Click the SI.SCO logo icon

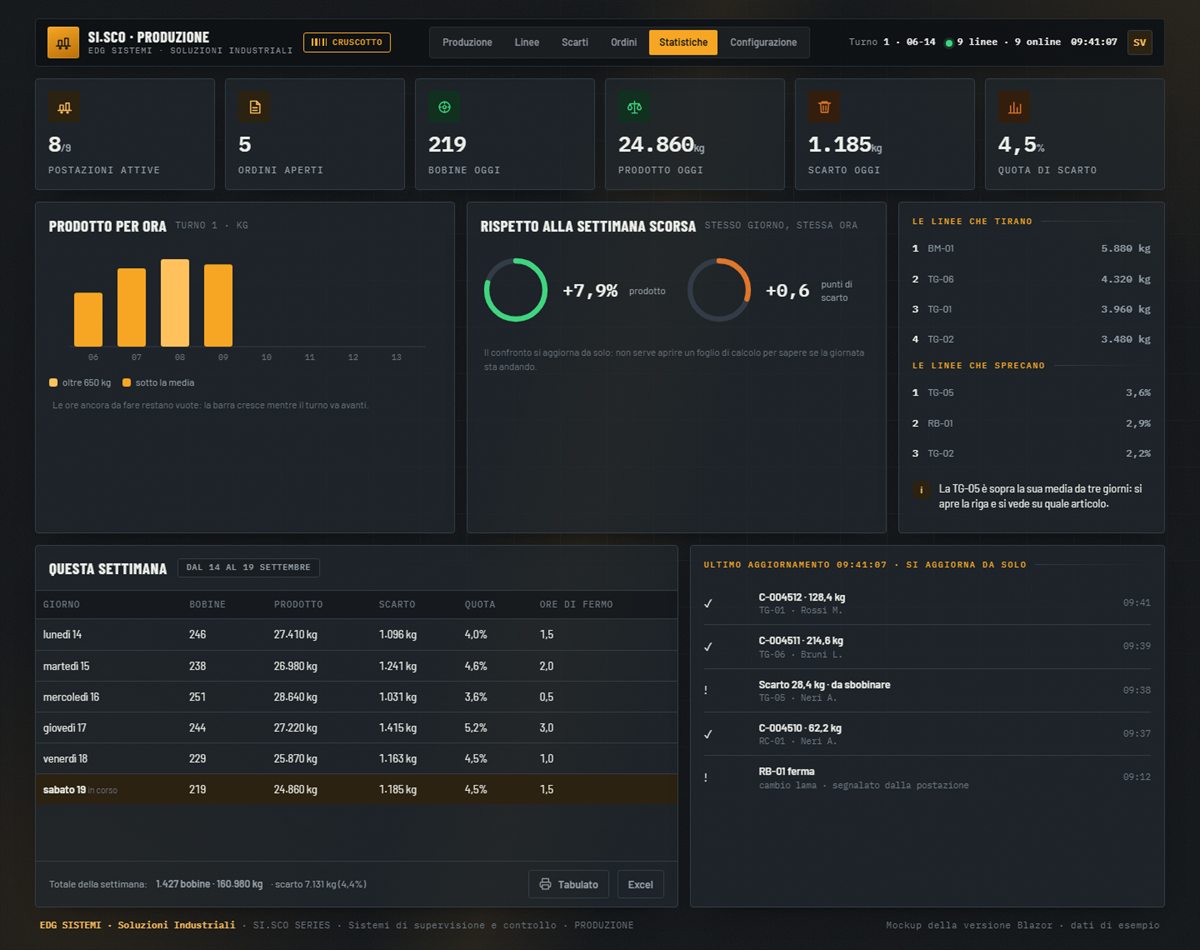[x=63, y=43]
